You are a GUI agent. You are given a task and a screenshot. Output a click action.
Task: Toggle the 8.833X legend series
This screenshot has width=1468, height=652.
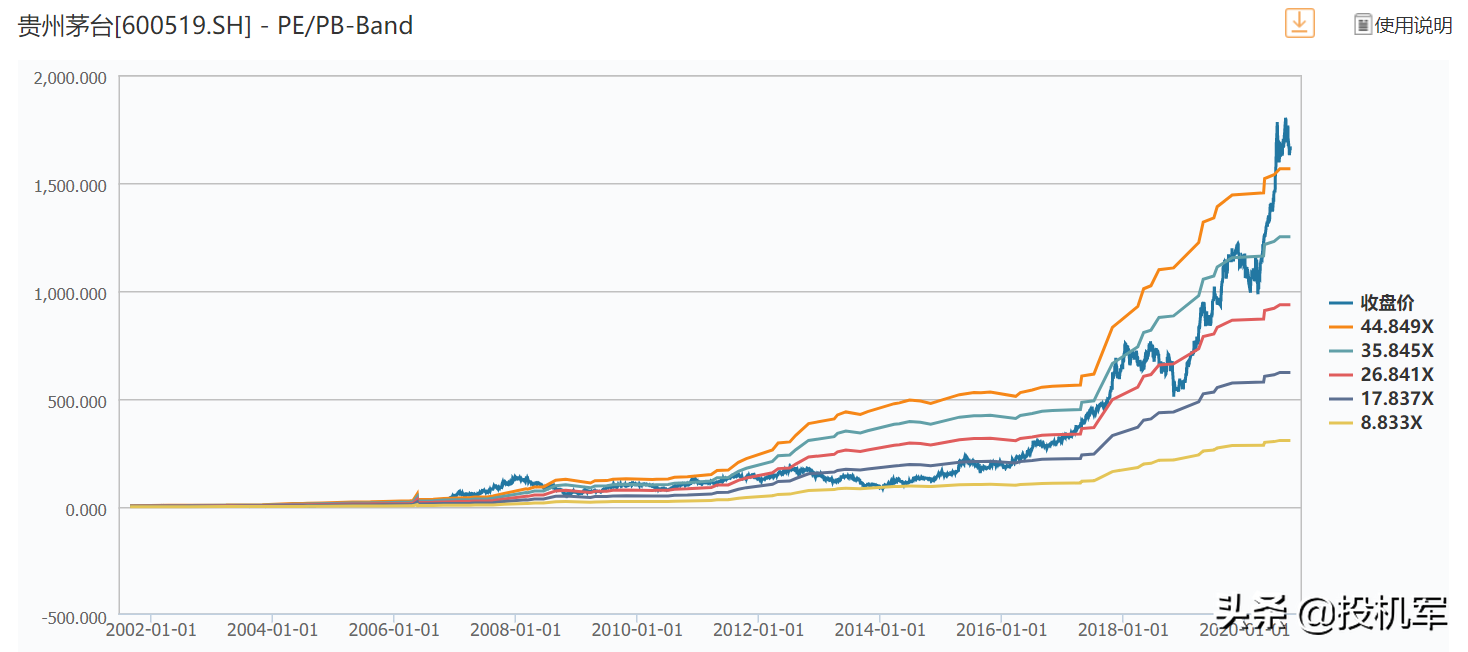click(x=1375, y=423)
